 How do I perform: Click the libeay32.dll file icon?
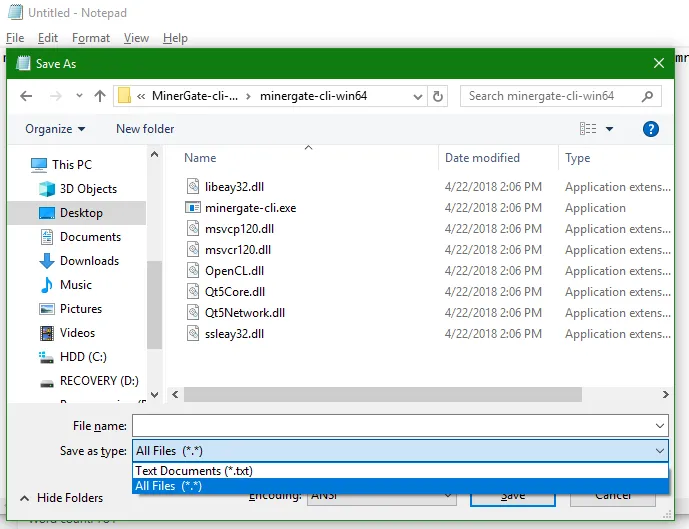193,187
